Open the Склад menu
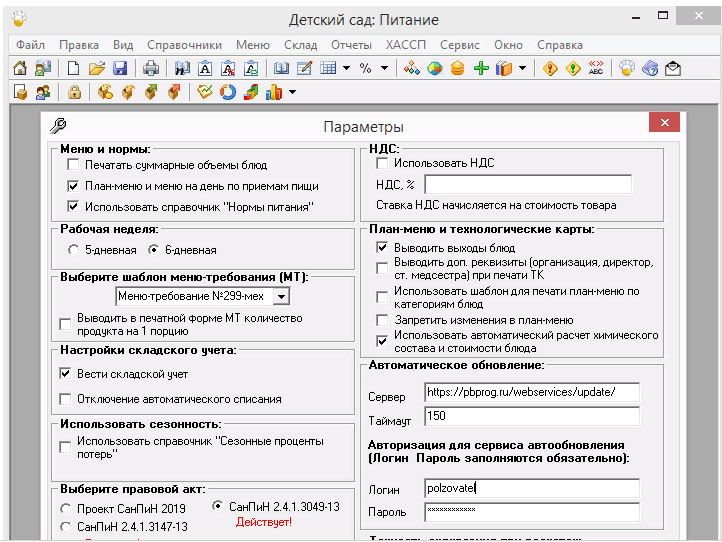The width and height of the screenshot is (722, 542). click(x=300, y=45)
